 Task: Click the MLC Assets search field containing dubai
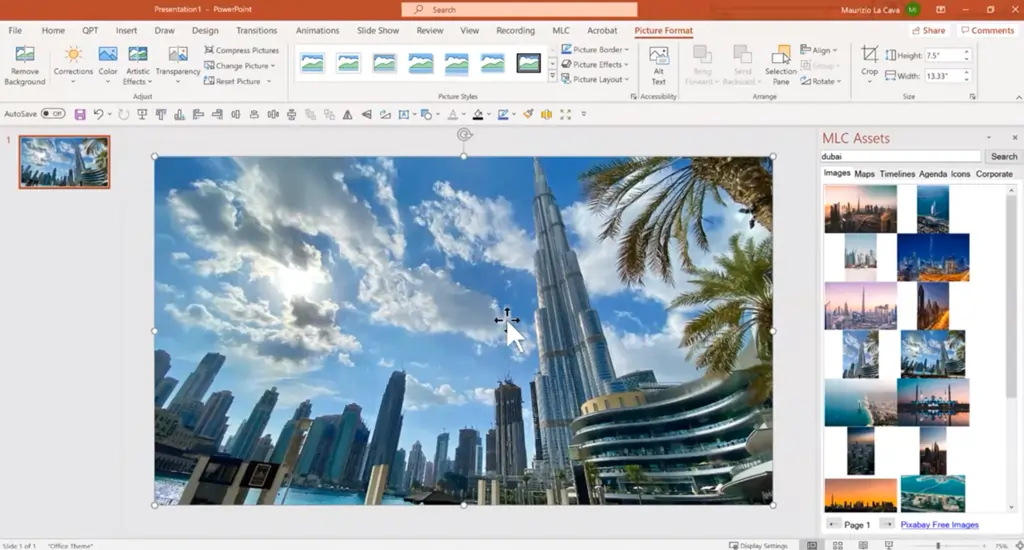901,157
